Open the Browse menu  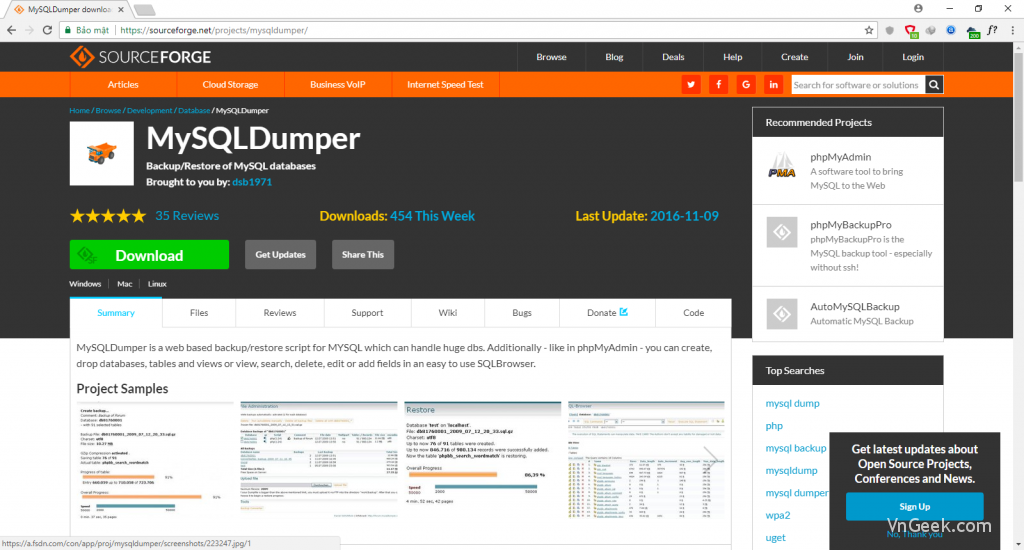point(551,57)
